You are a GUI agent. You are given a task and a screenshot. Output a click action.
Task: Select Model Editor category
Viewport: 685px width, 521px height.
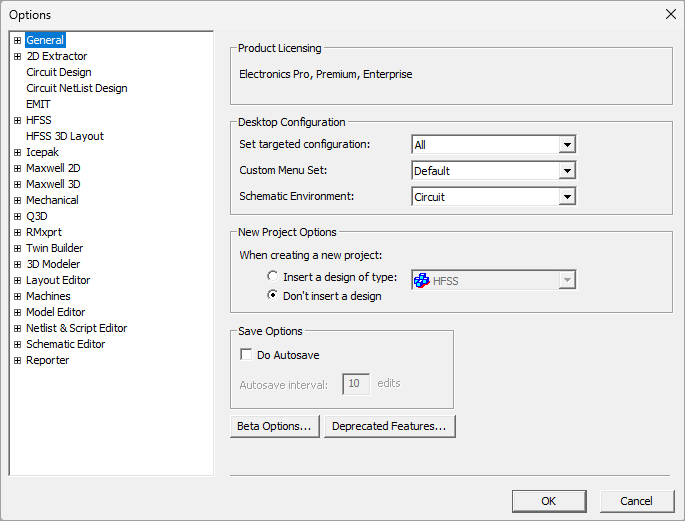pyautogui.click(x=55, y=312)
